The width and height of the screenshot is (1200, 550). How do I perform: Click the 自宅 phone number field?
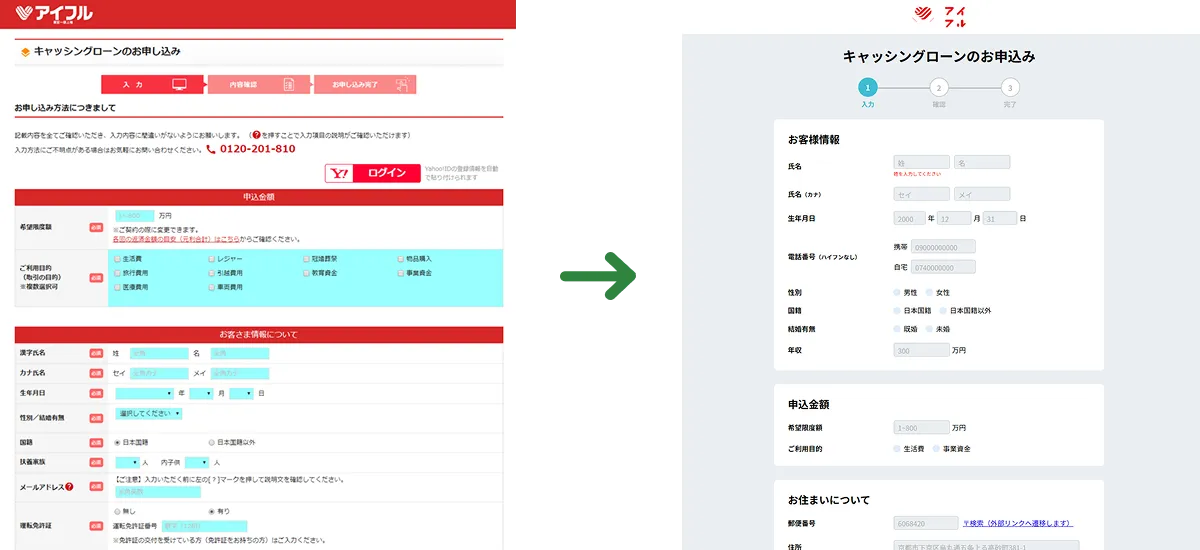coord(943,267)
